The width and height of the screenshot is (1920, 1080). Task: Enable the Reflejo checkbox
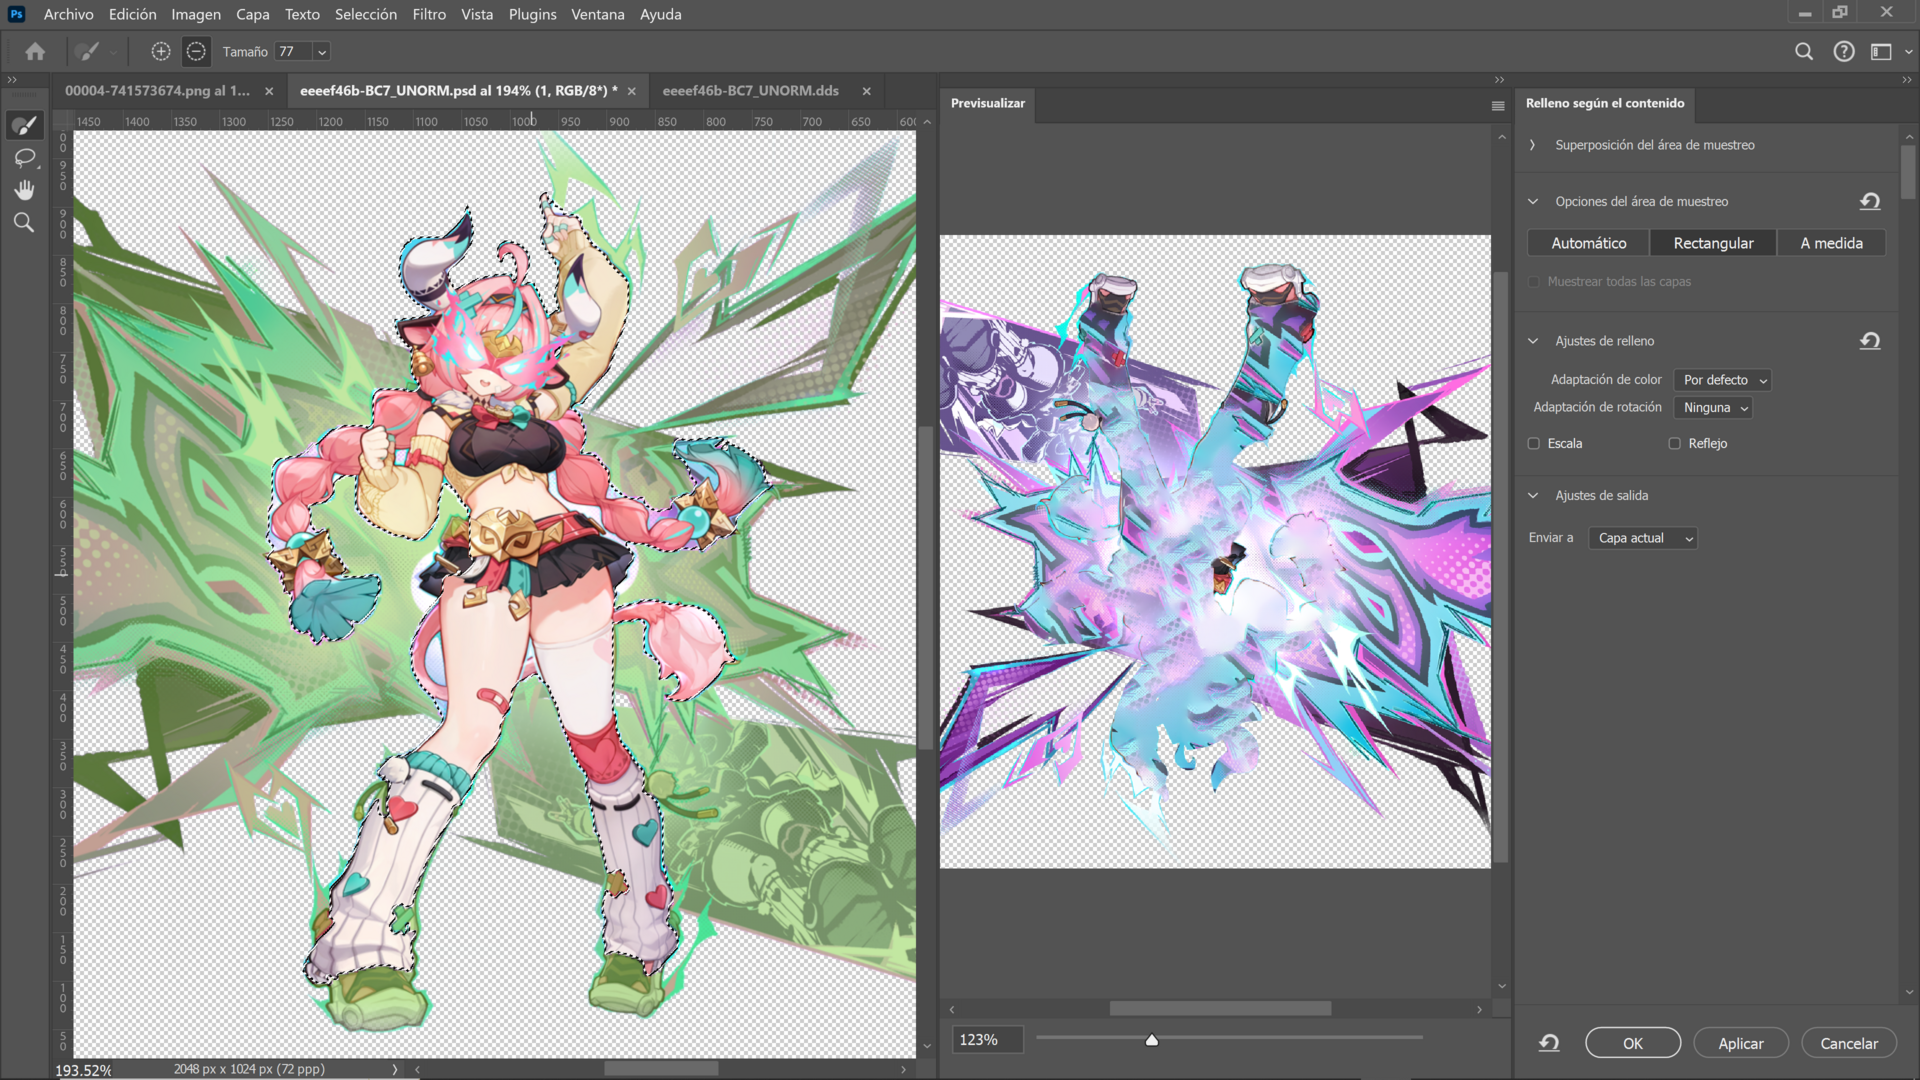click(1674, 443)
